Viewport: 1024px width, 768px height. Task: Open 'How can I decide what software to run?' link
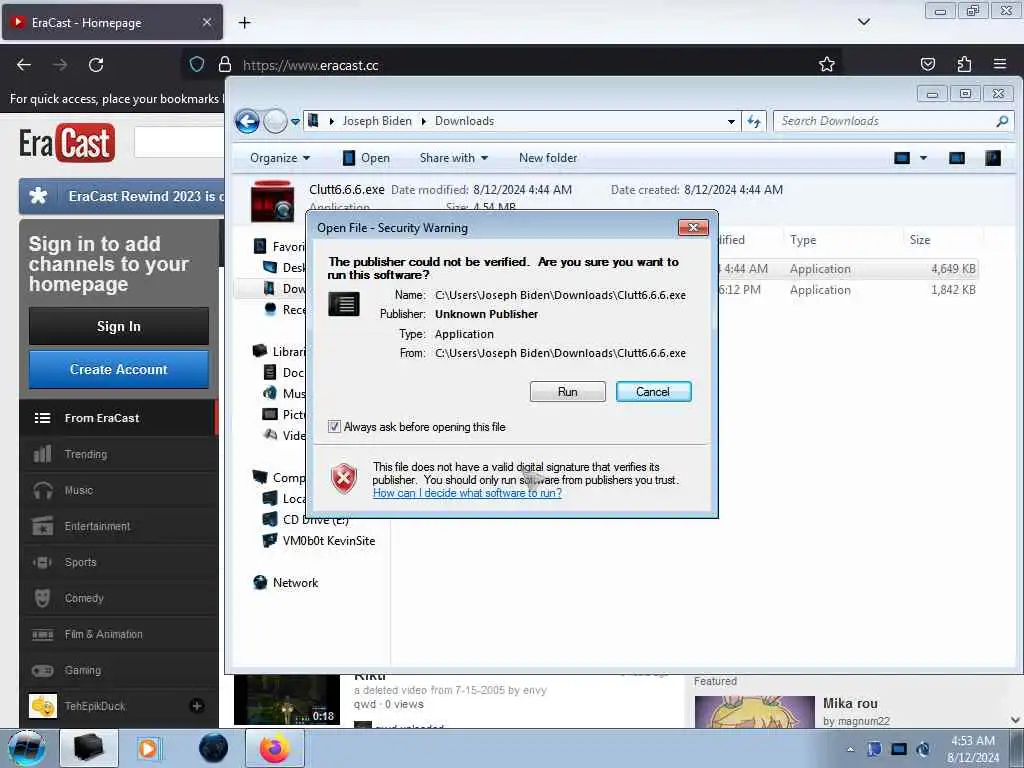coord(467,493)
